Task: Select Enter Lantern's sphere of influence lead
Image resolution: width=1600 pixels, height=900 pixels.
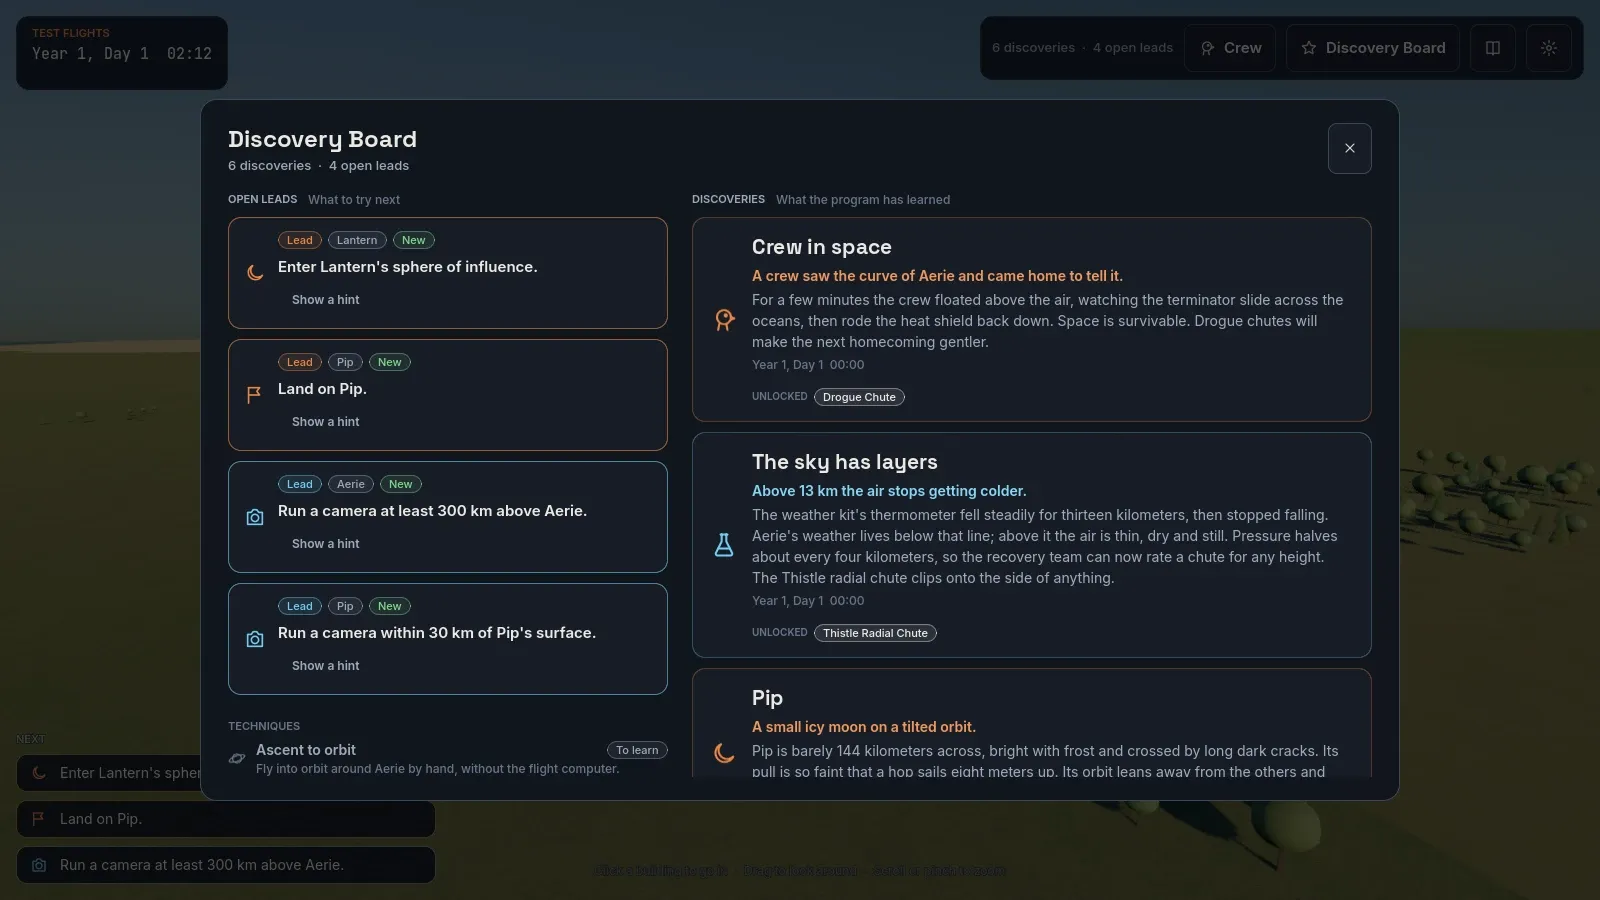Action: click(408, 267)
